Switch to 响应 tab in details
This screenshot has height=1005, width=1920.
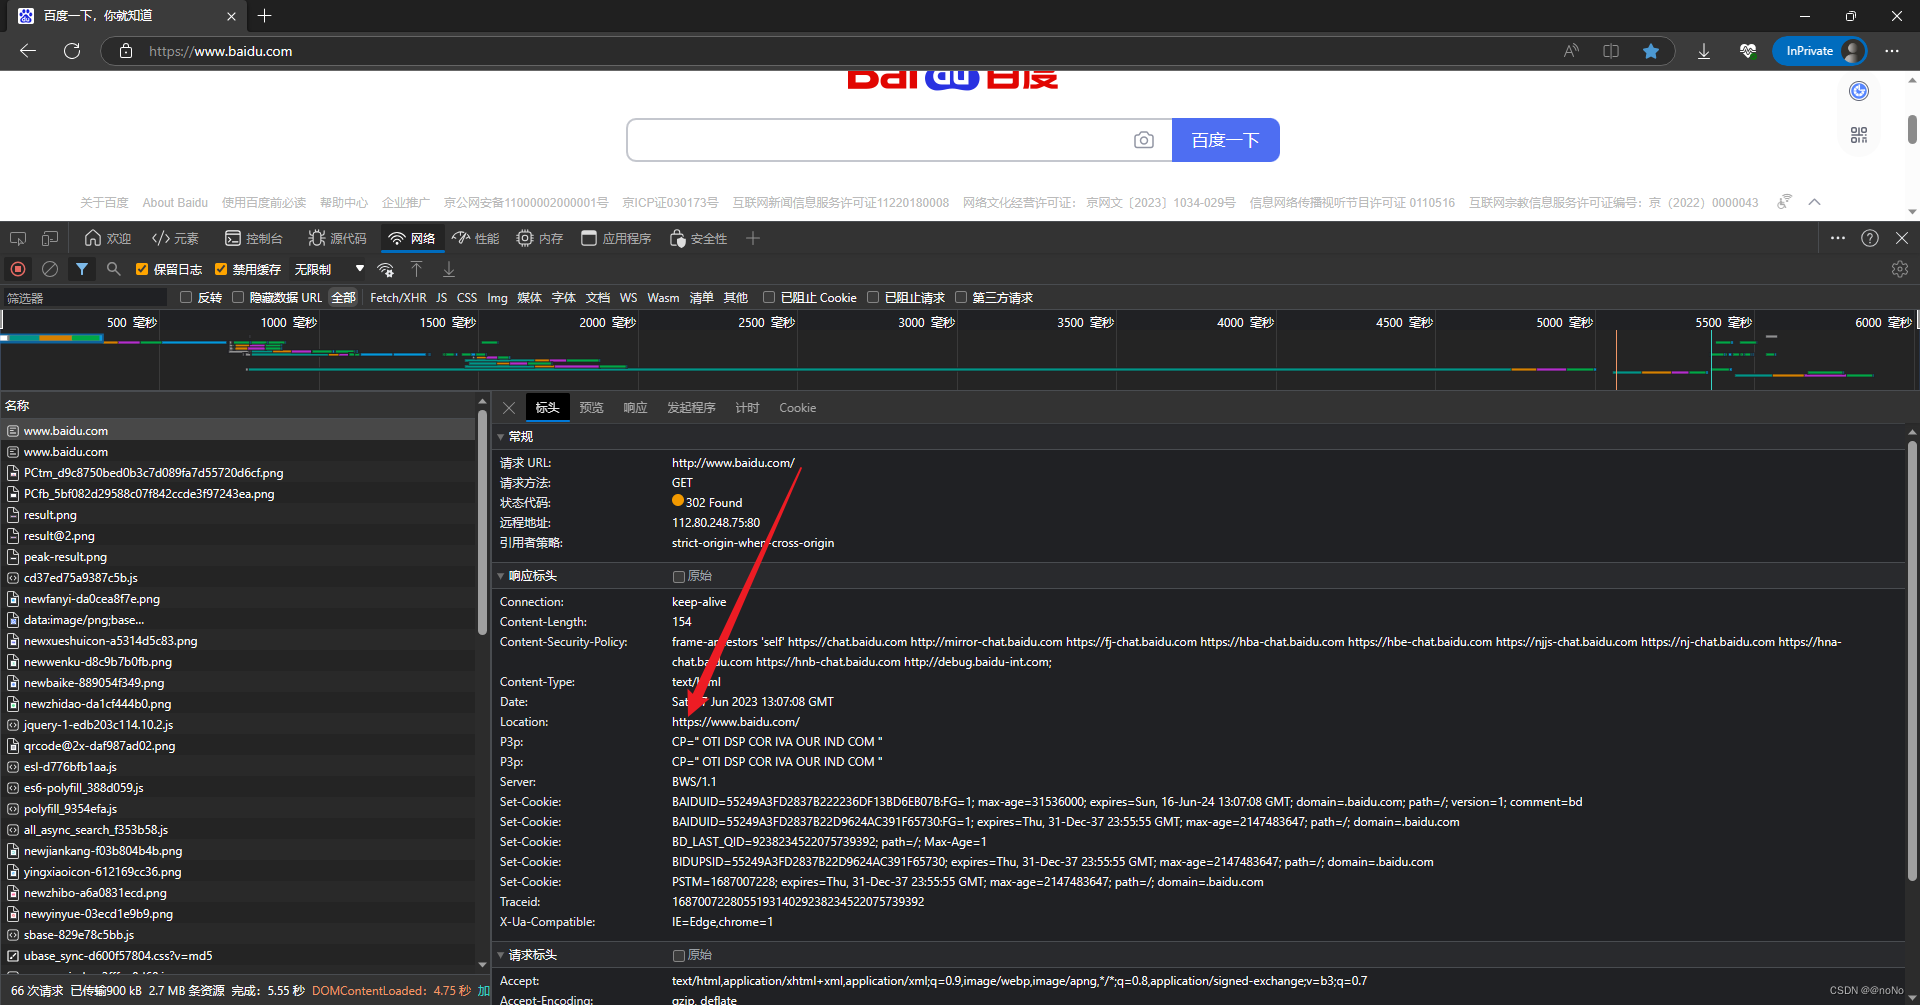coord(635,408)
